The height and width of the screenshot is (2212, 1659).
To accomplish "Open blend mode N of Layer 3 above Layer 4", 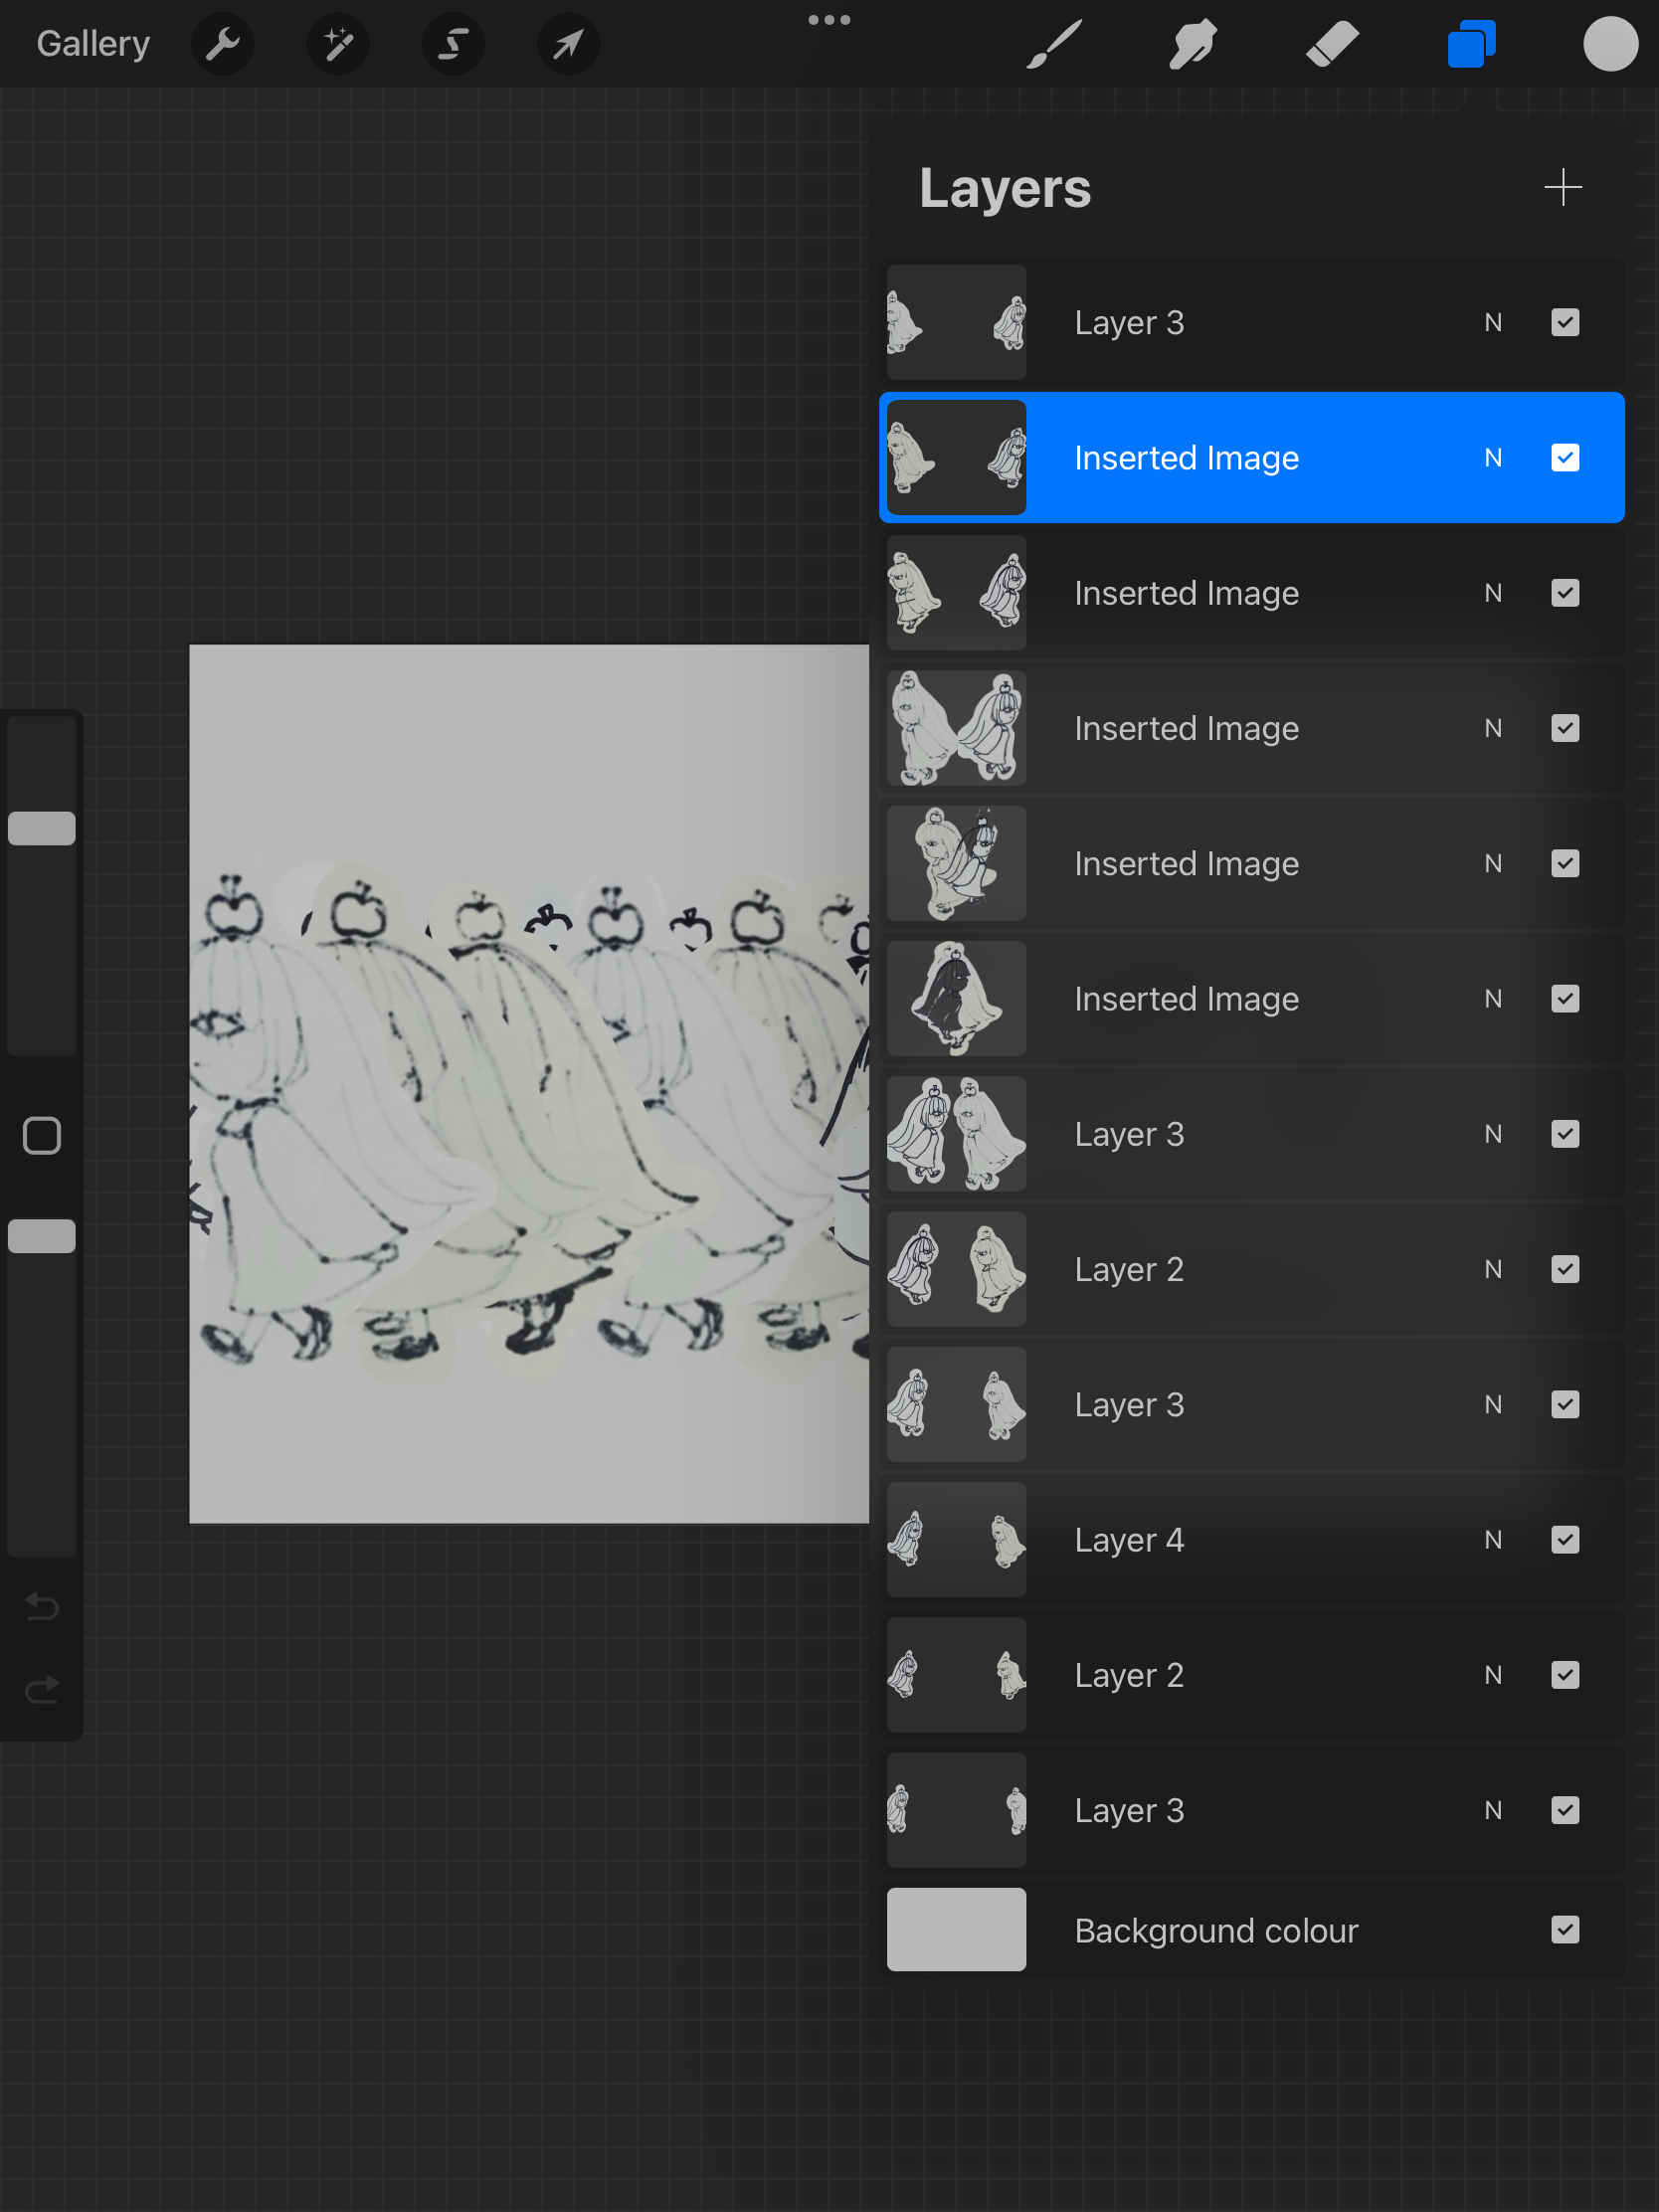I will click(1493, 1404).
